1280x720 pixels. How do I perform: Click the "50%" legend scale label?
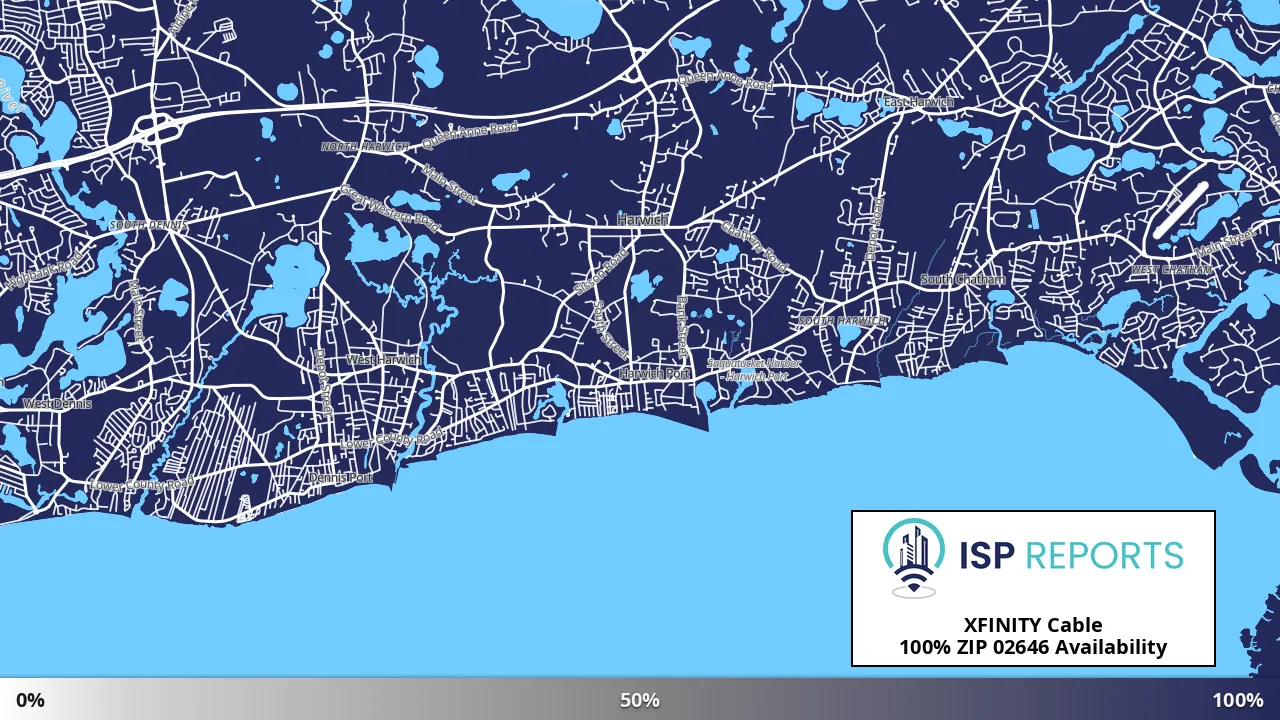pos(640,700)
